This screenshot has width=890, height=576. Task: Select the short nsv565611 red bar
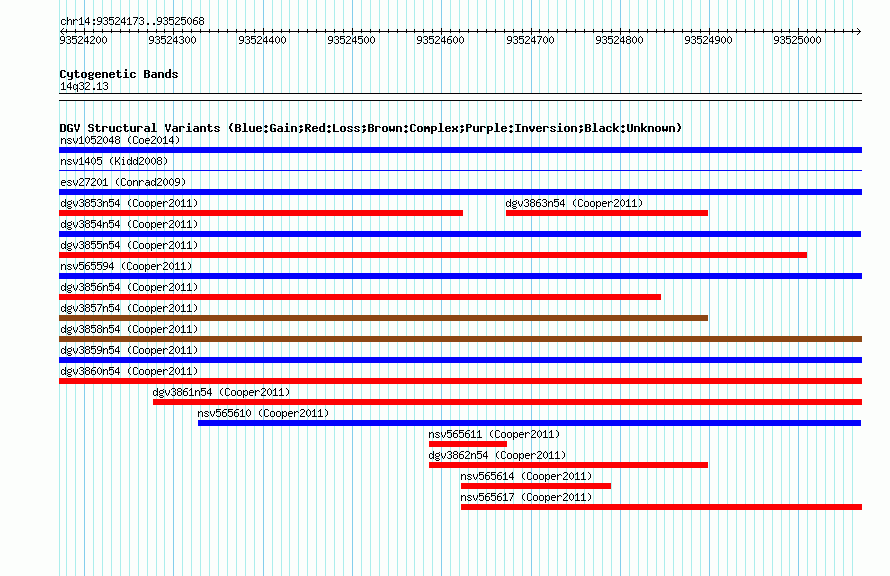coord(468,444)
